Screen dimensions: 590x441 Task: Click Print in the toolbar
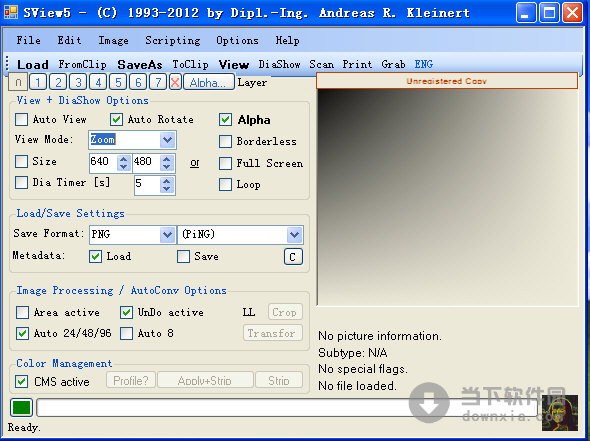pos(357,65)
